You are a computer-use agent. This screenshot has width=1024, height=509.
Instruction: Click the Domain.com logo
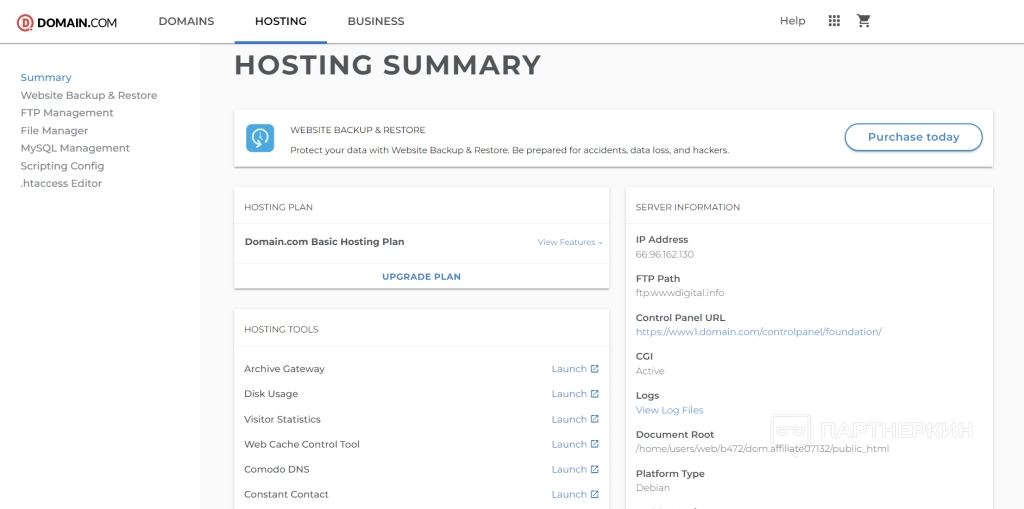point(67,22)
